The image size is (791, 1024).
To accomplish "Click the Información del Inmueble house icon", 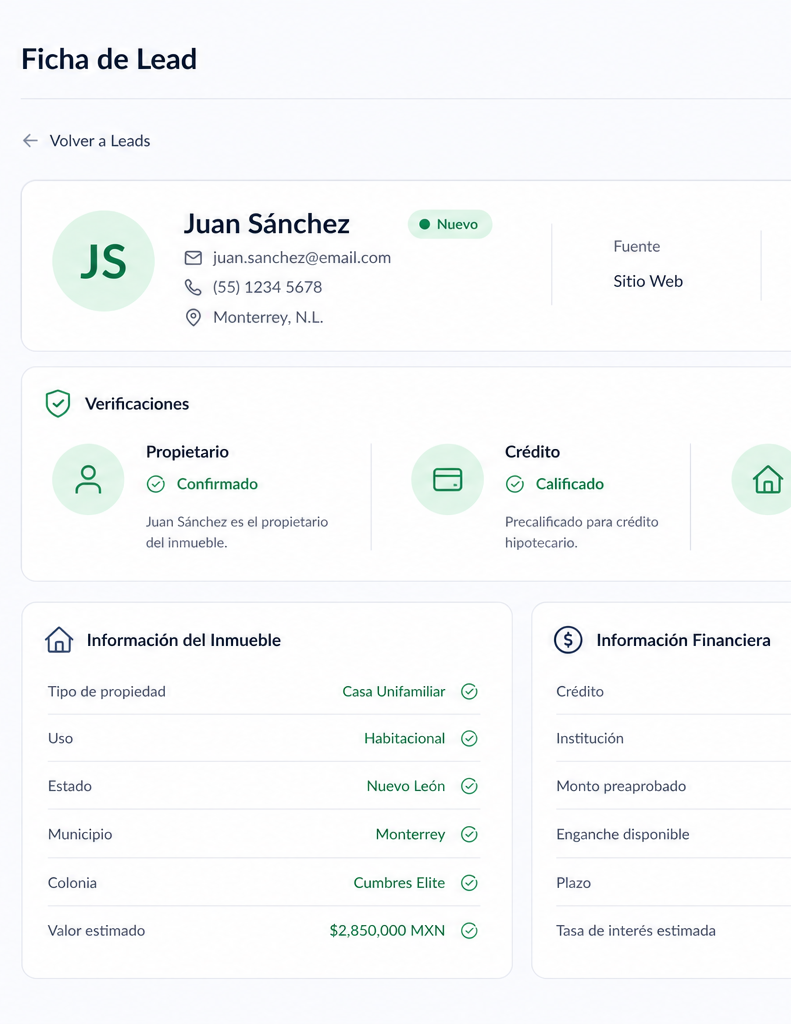I will click(x=59, y=640).
